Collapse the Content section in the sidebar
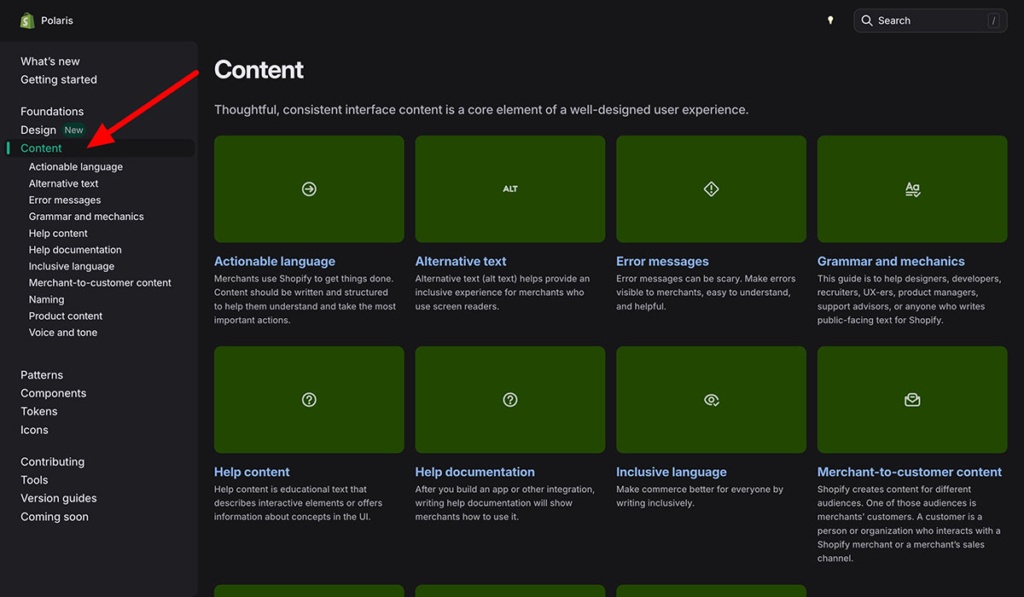The image size is (1024, 597). point(41,147)
